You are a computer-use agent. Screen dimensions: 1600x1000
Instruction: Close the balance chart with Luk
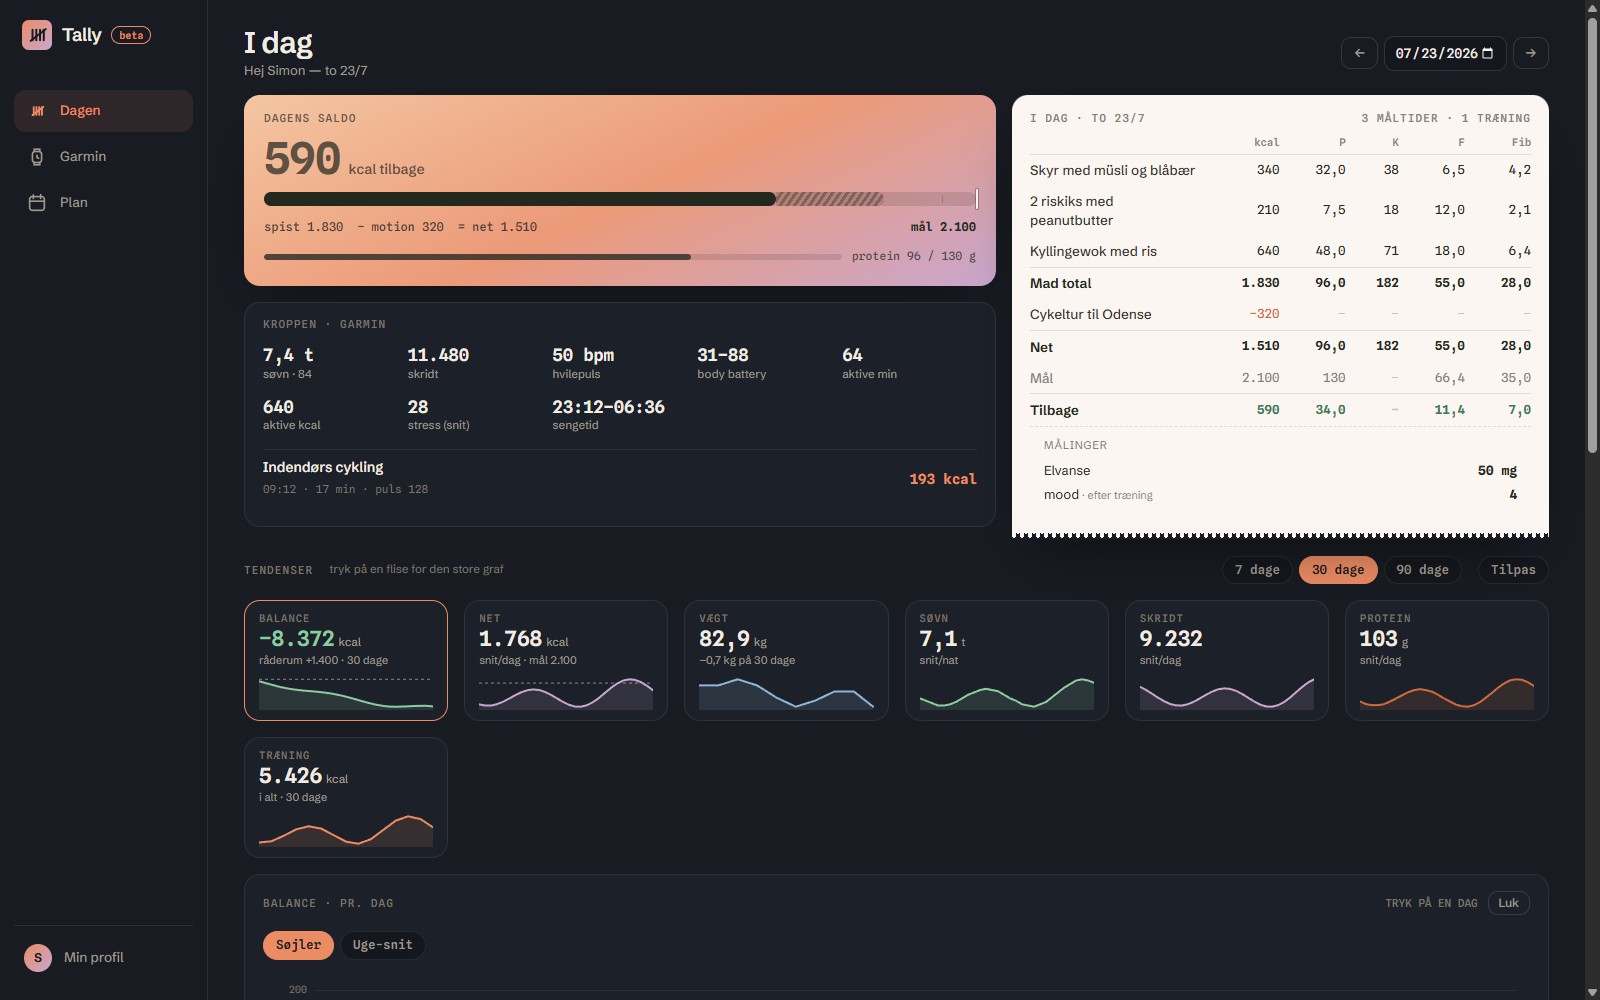tap(1508, 903)
